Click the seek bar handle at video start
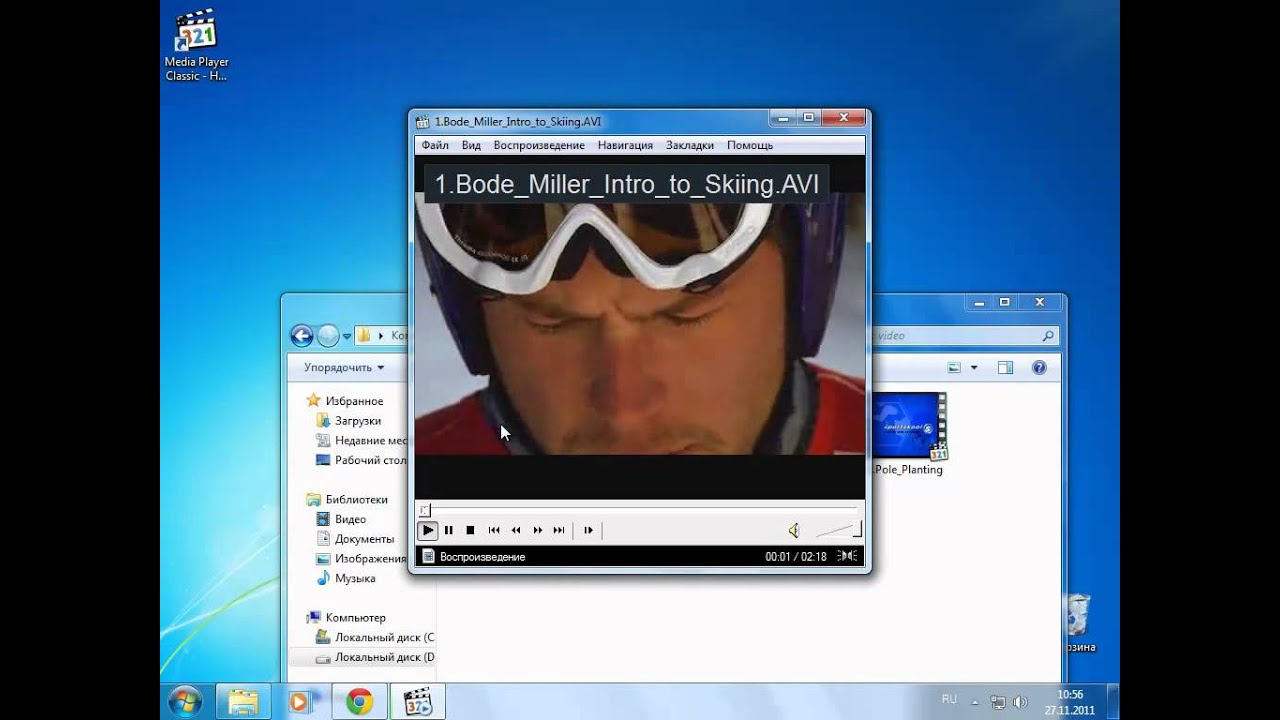This screenshot has width=1280, height=720. coord(425,510)
